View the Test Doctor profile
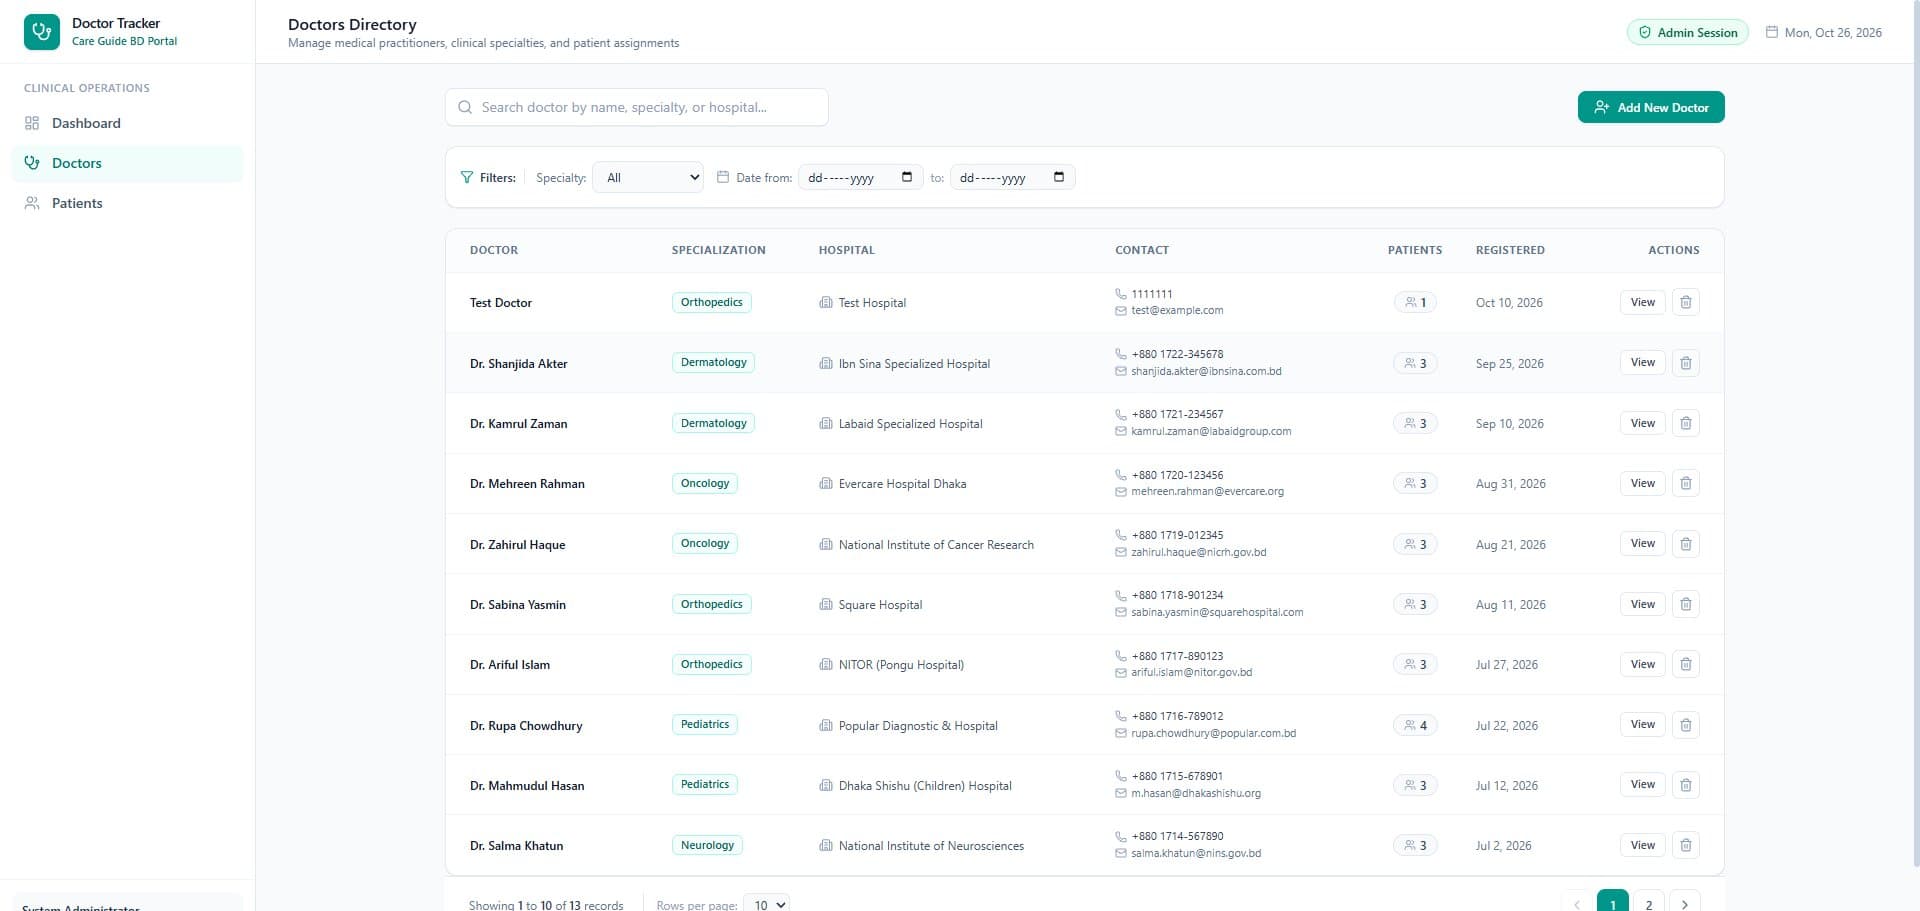The width and height of the screenshot is (1920, 911). tap(1642, 302)
